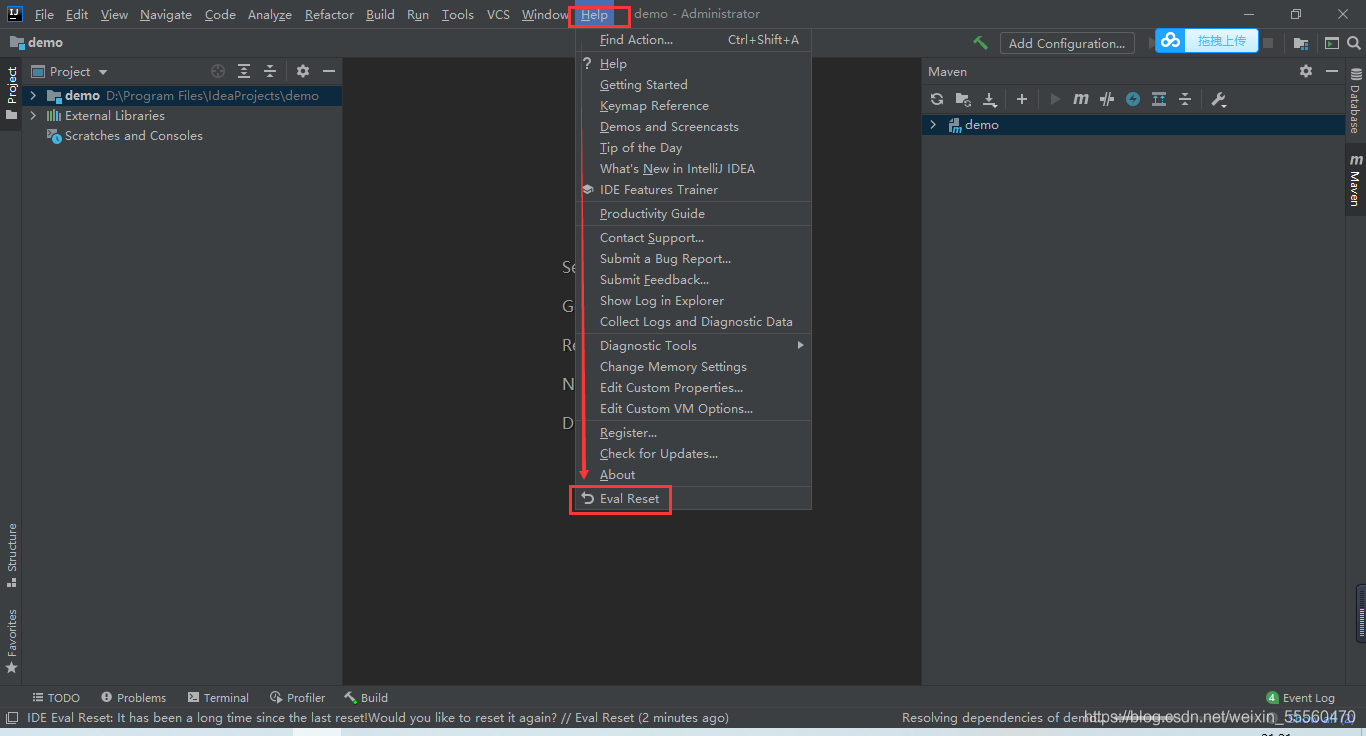
Task: Expand External Libraries node
Action: pyautogui.click(x=33, y=116)
